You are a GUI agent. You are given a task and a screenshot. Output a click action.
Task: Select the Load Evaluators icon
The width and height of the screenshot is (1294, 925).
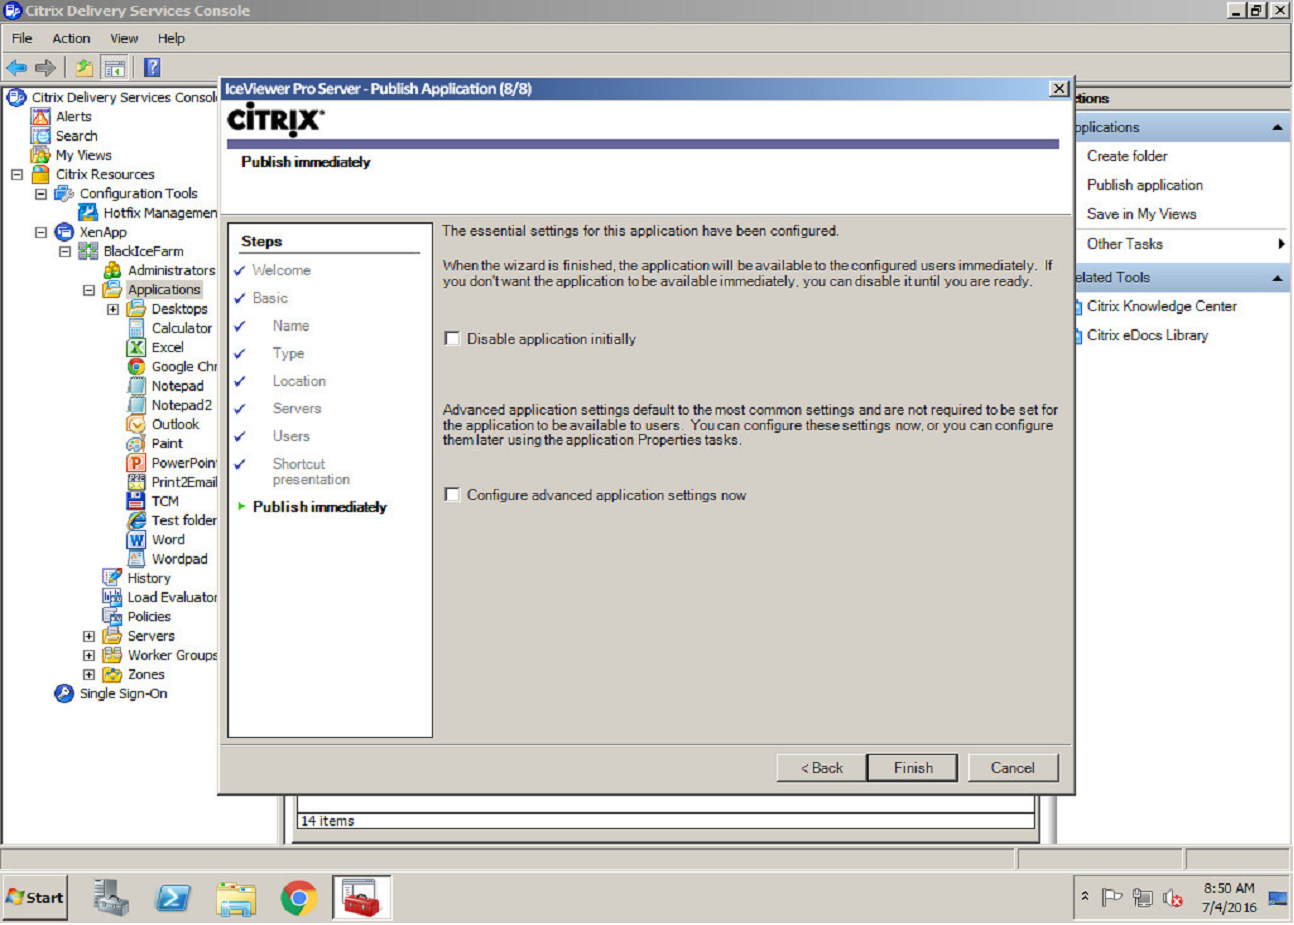coord(112,597)
